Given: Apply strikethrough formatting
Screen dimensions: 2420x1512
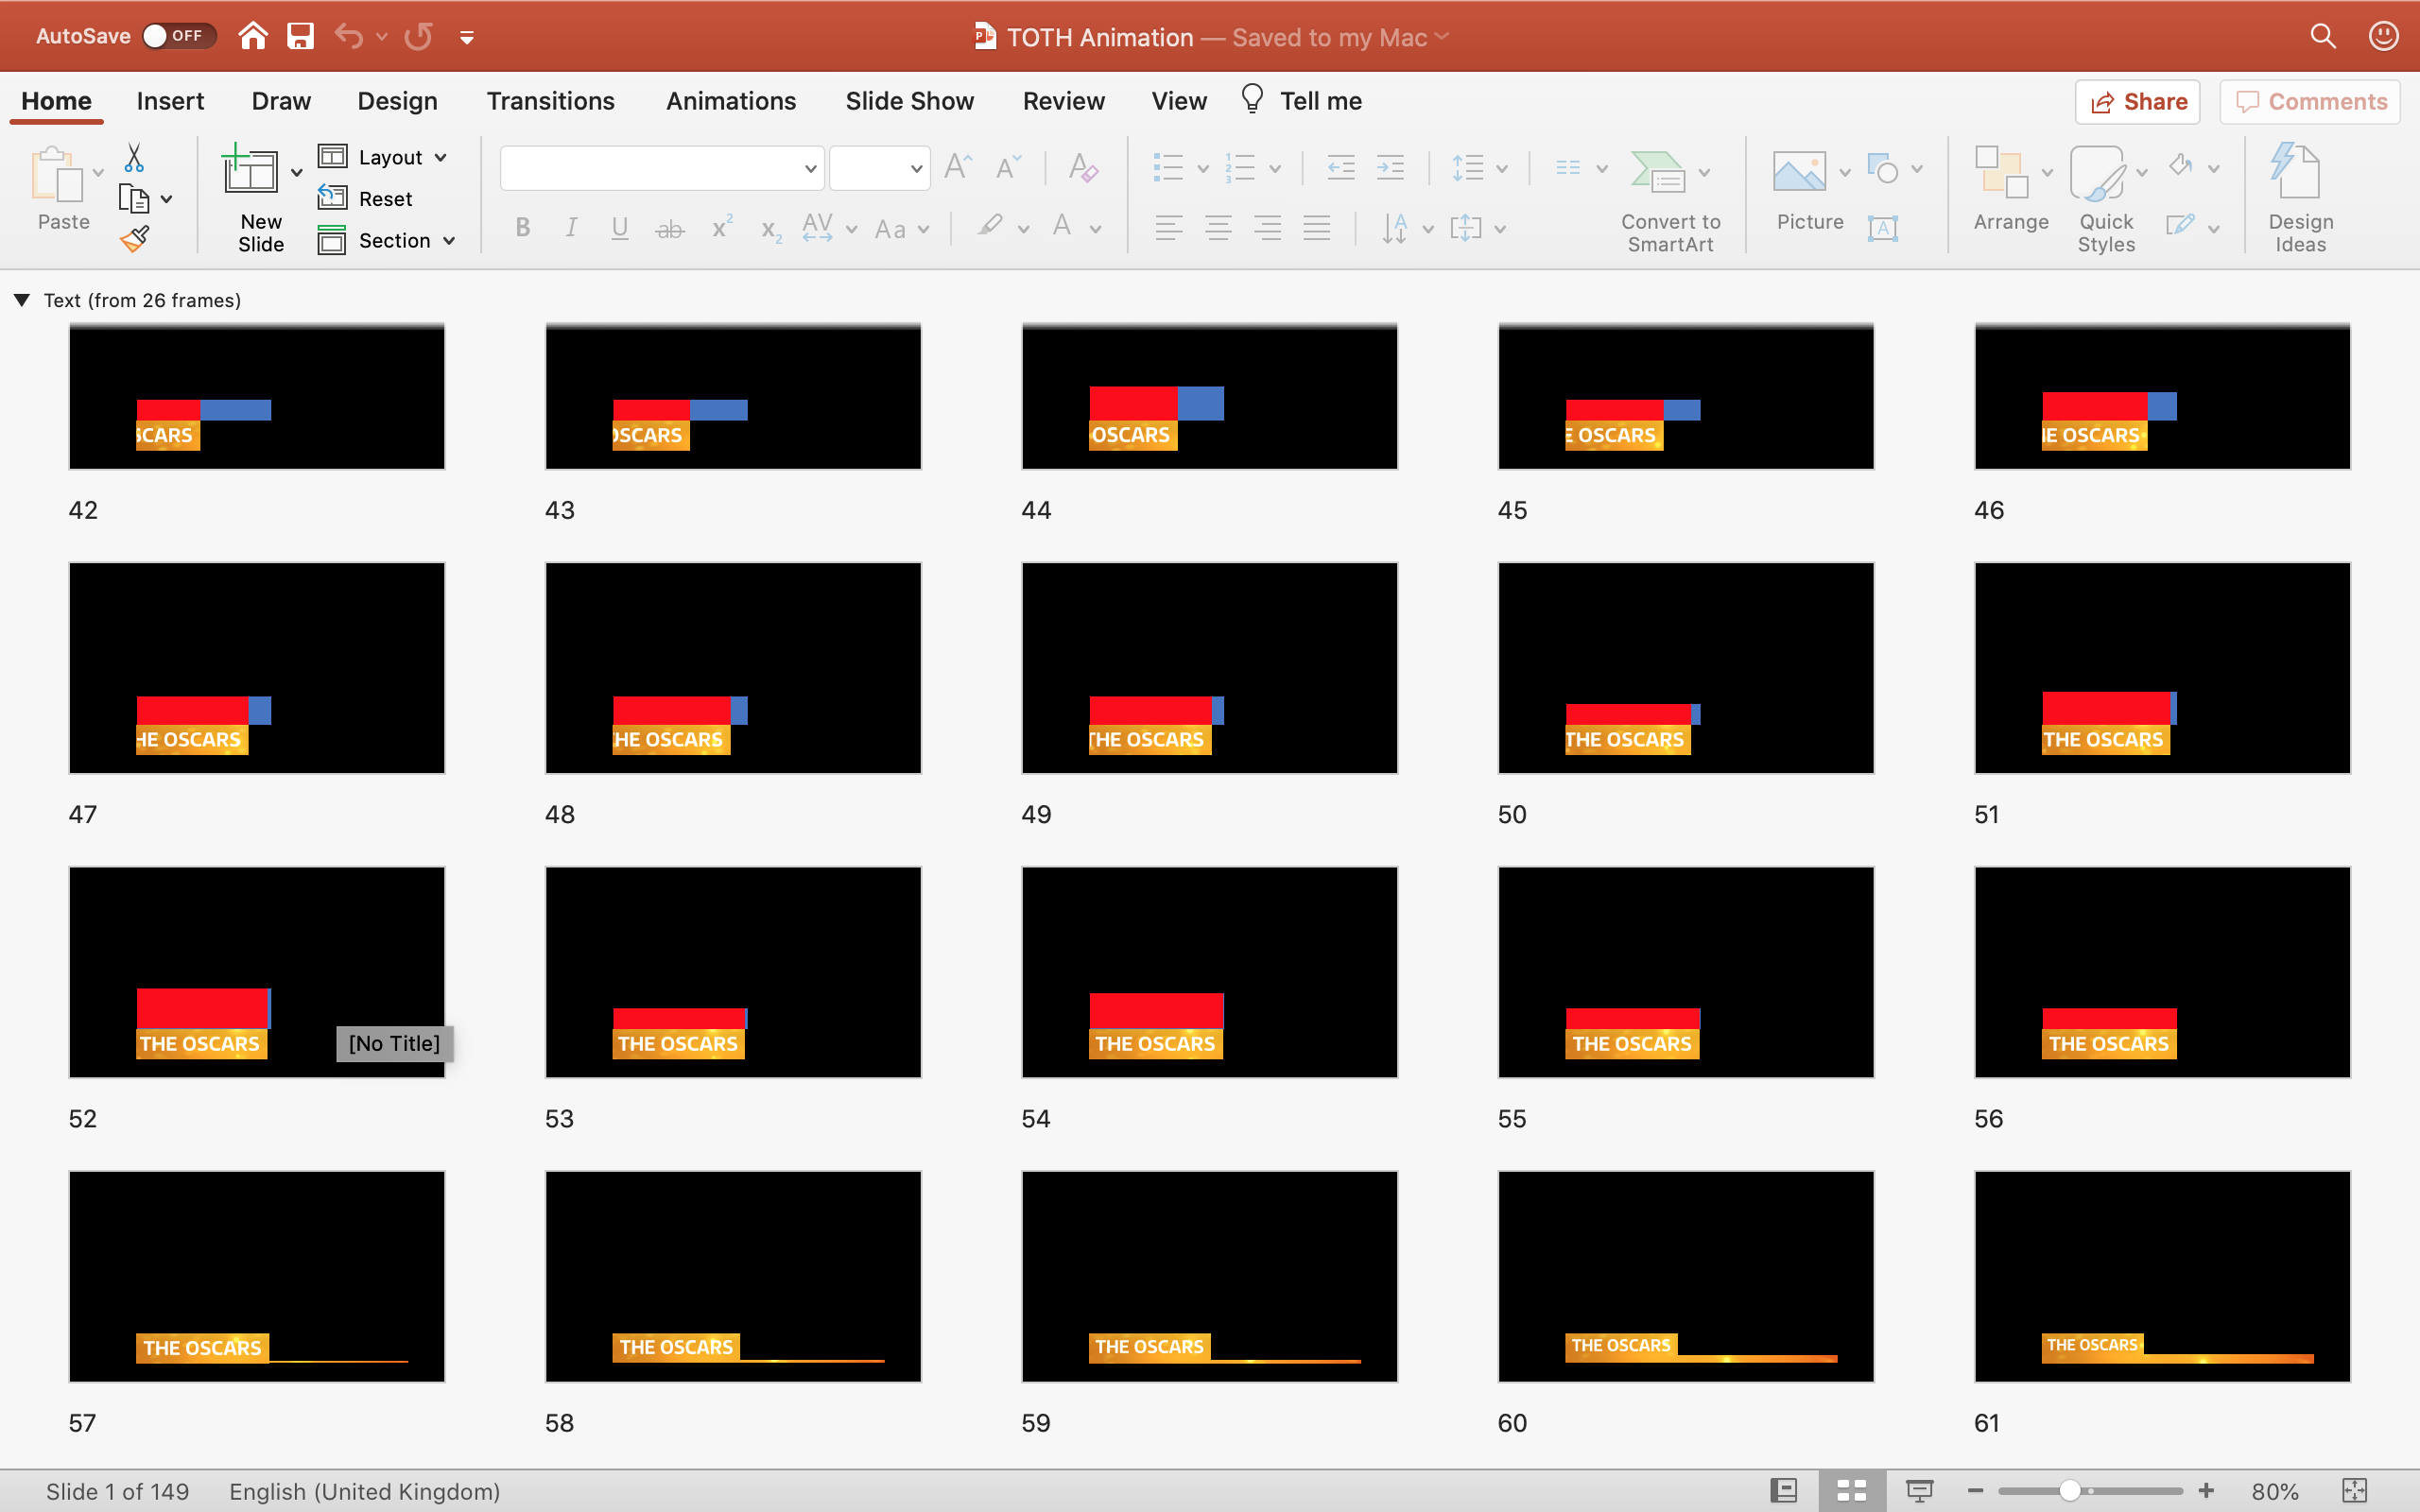Looking at the screenshot, I should tap(669, 229).
